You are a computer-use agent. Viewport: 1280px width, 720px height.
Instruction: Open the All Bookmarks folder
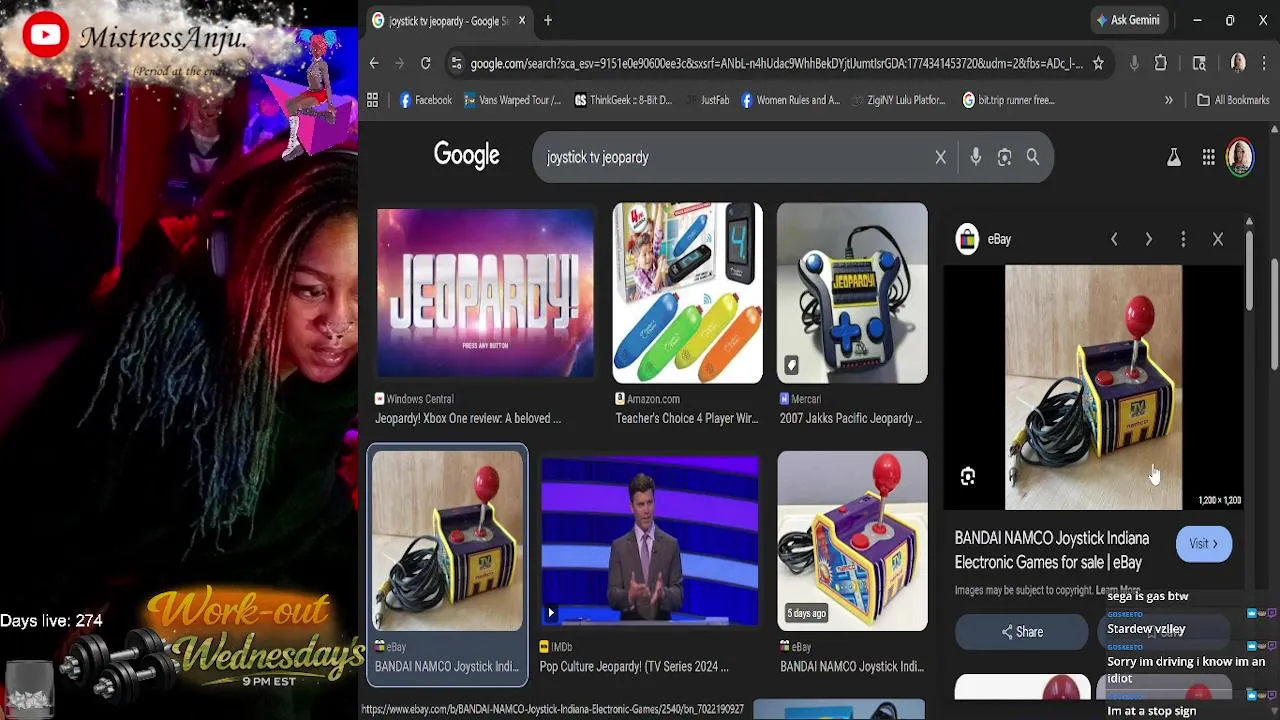1233,100
